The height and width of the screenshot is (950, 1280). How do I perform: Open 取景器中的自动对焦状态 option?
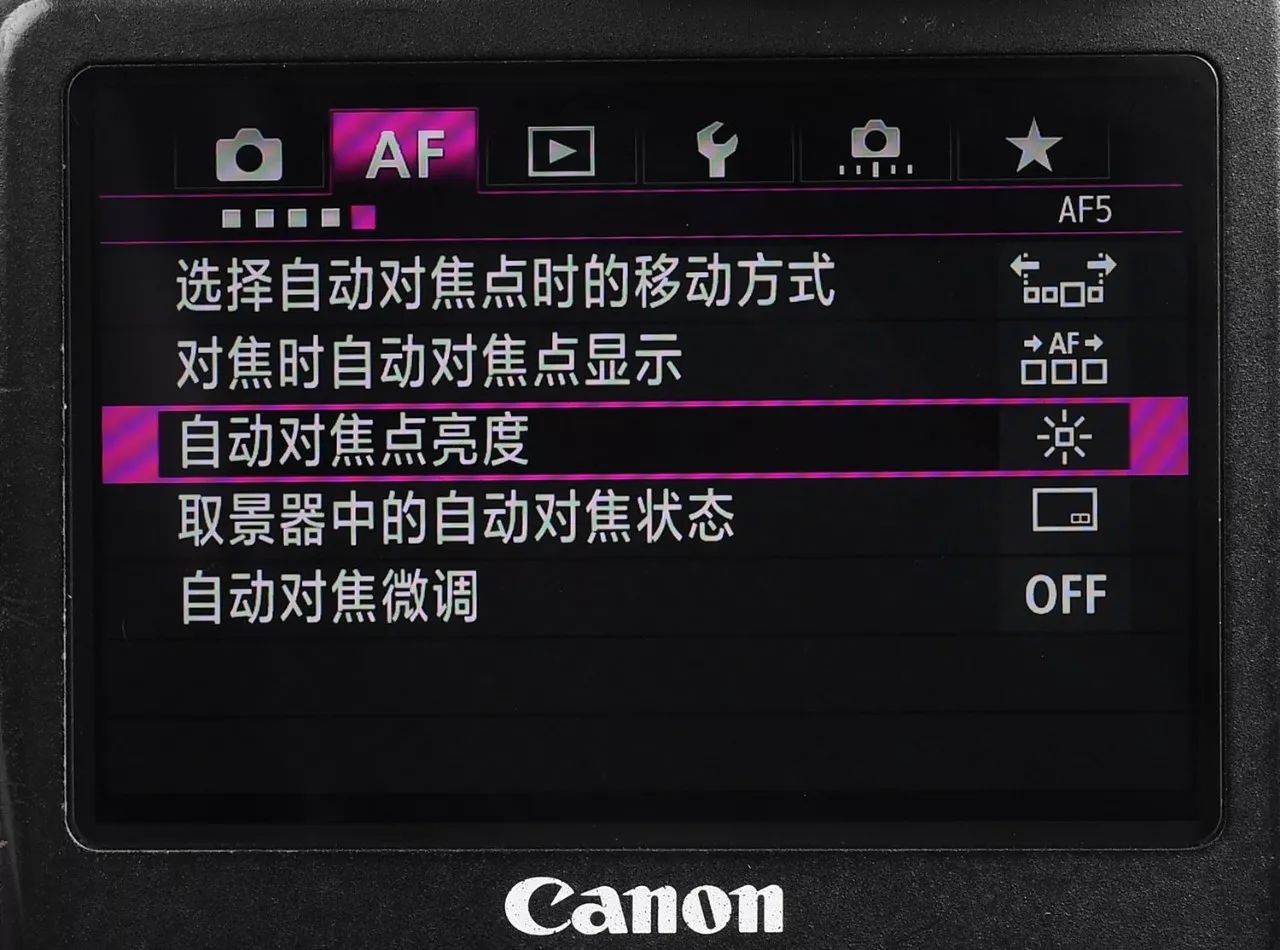[644, 517]
